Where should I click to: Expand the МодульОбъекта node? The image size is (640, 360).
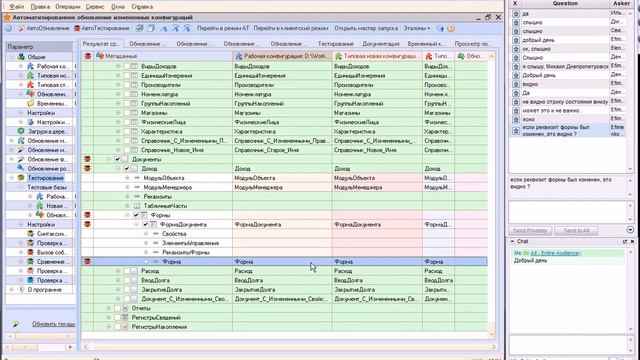[x=127, y=178]
